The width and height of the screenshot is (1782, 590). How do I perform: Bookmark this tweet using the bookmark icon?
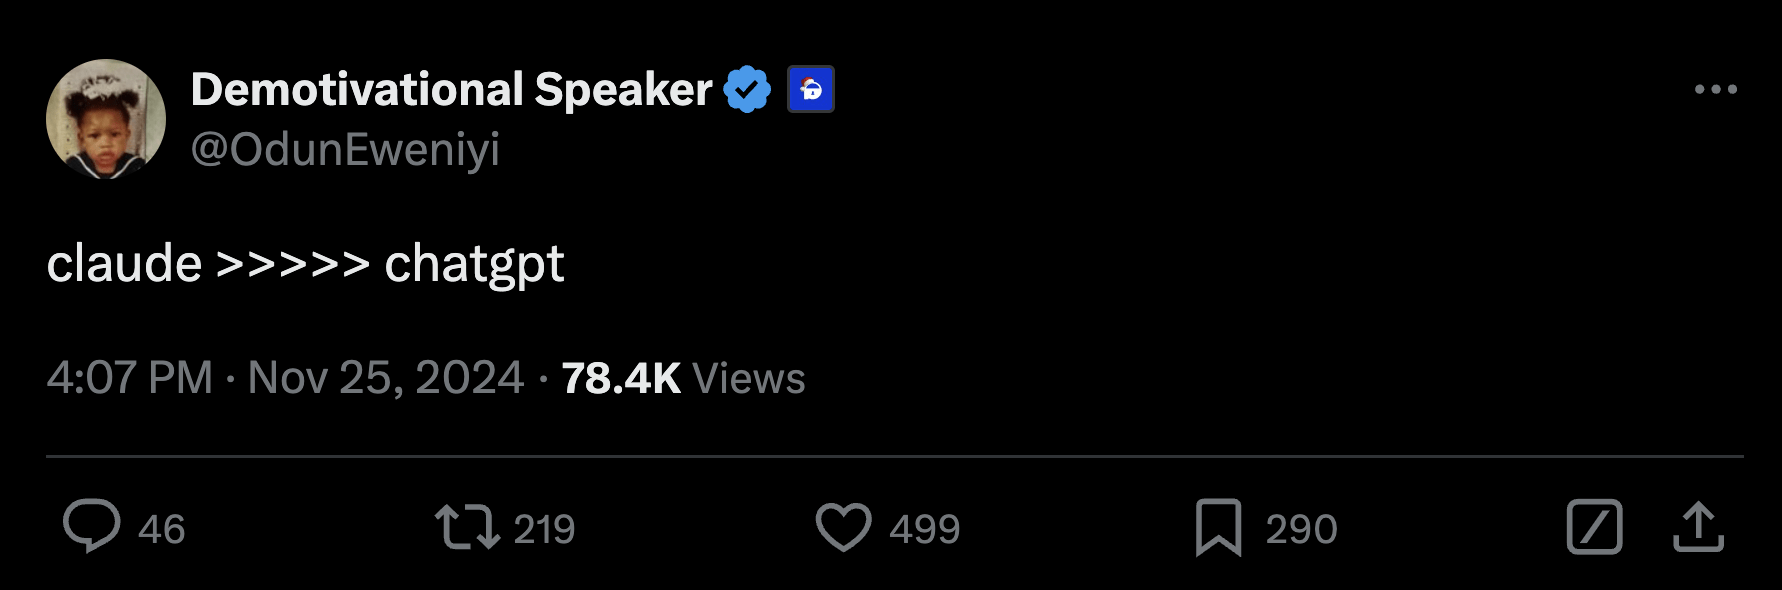[1218, 527]
